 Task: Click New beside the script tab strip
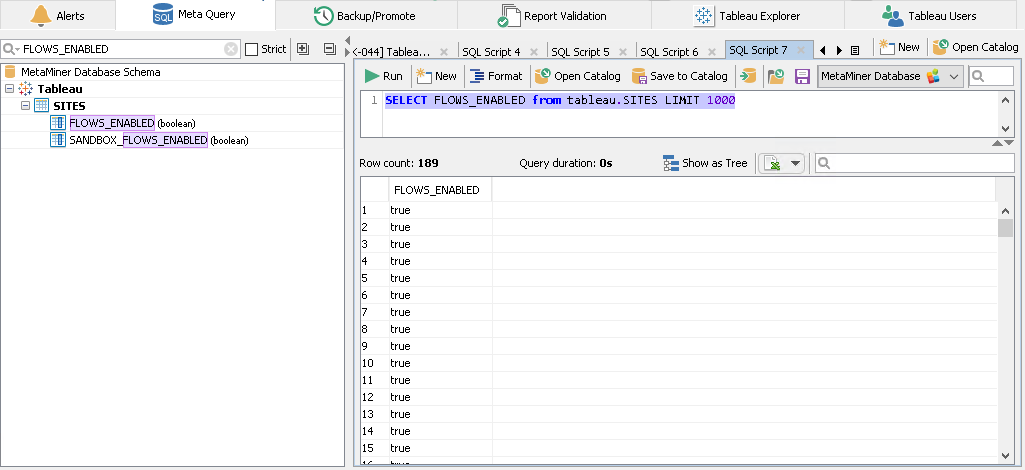click(x=899, y=47)
